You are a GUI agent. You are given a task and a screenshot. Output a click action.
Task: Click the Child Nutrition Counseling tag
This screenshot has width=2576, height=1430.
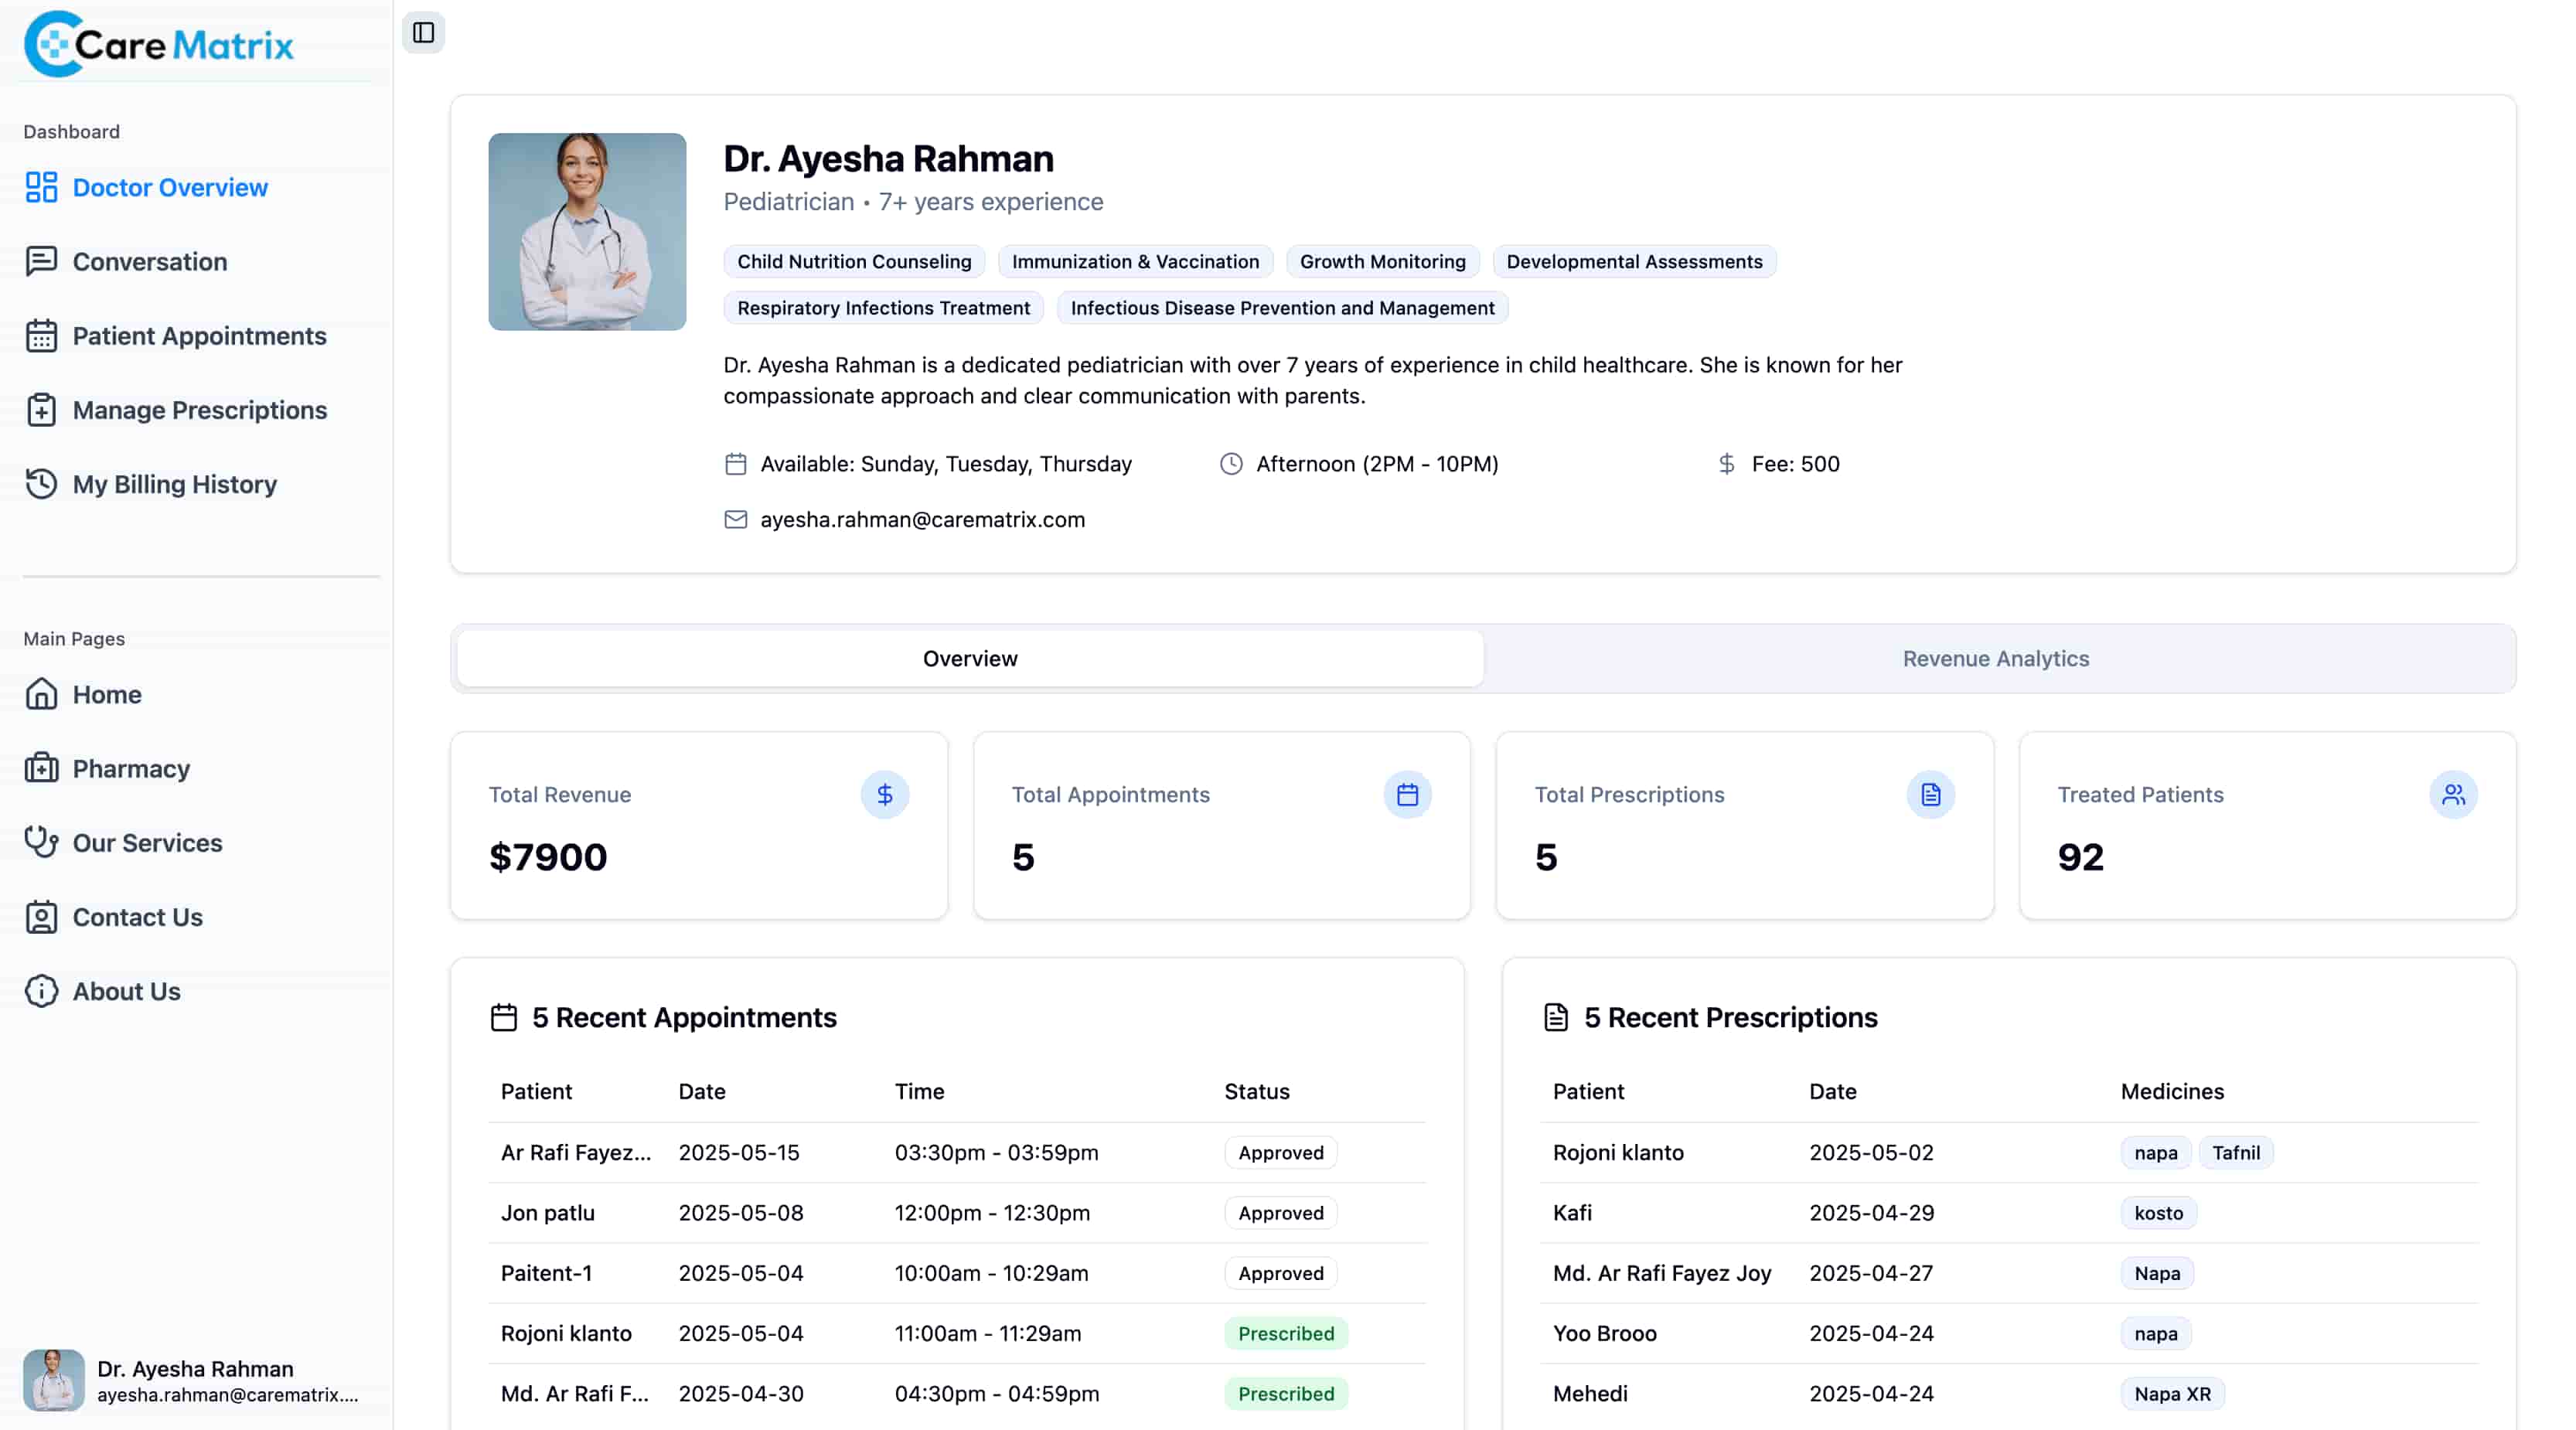tap(854, 261)
